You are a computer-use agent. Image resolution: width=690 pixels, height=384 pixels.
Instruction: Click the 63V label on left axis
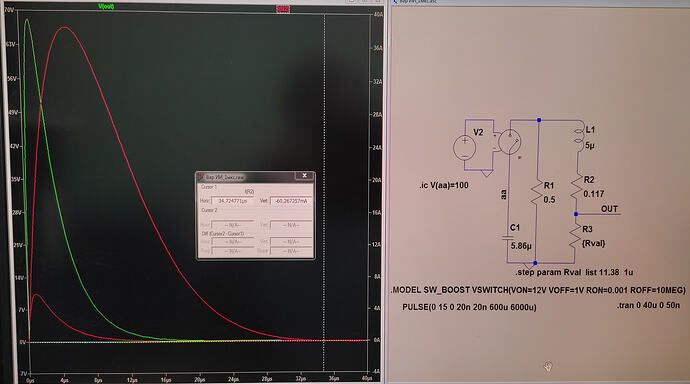pyautogui.click(x=11, y=44)
